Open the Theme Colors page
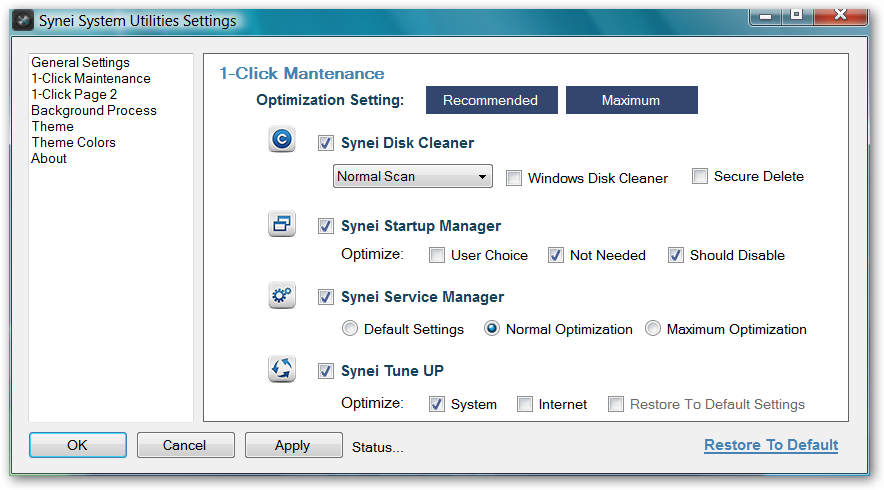884x490 pixels. point(73,142)
